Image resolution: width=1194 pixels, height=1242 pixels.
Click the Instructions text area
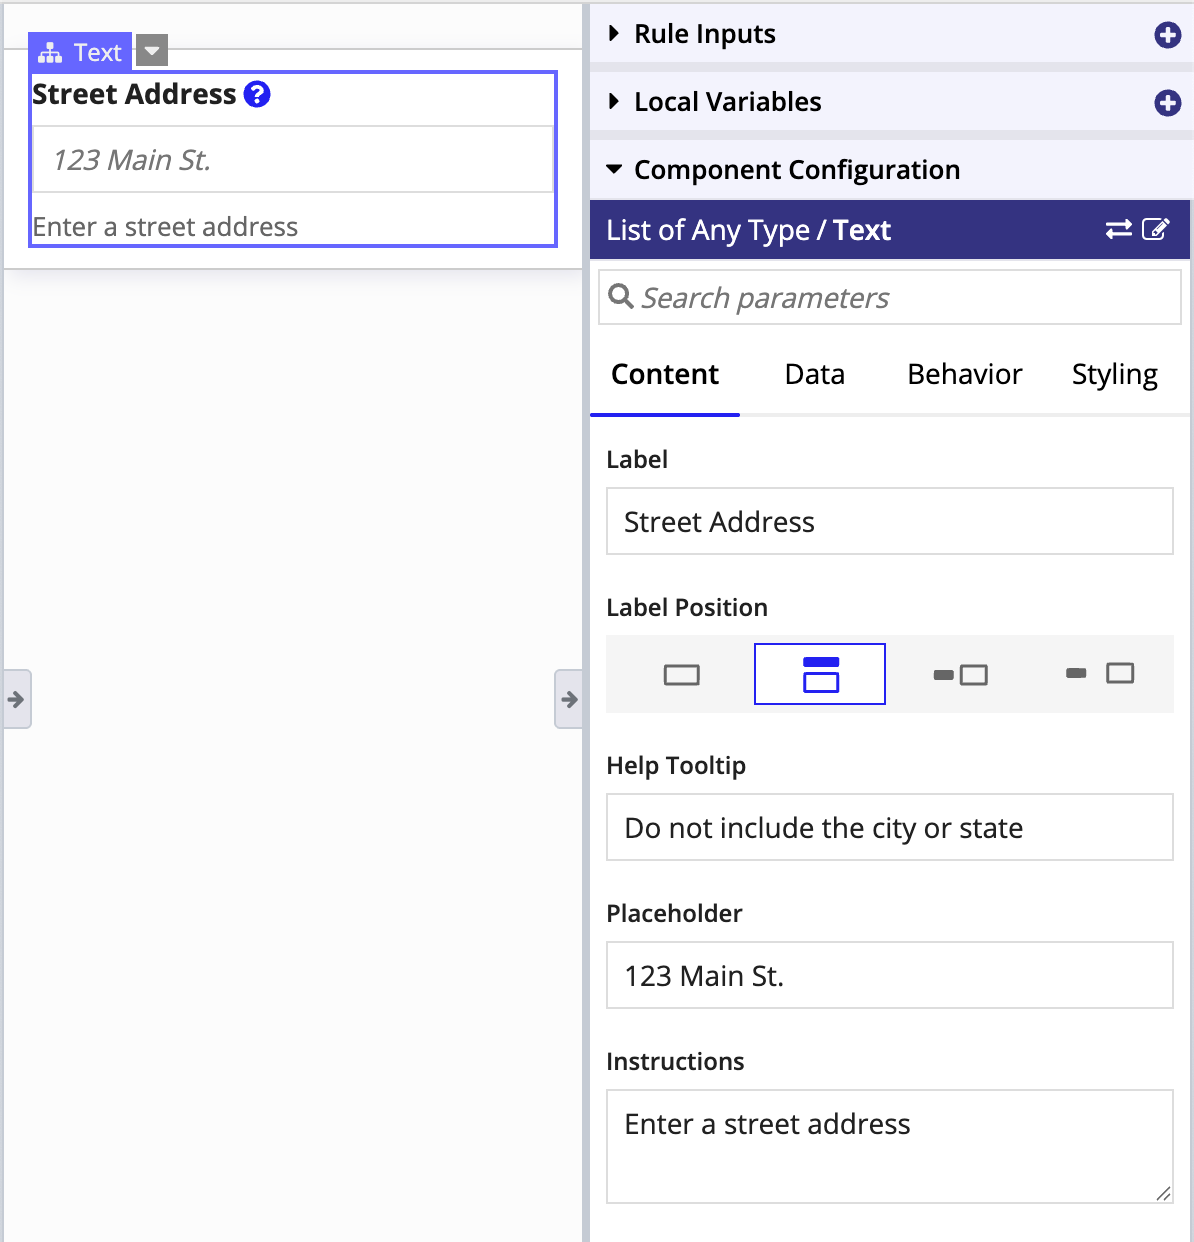(x=890, y=1146)
